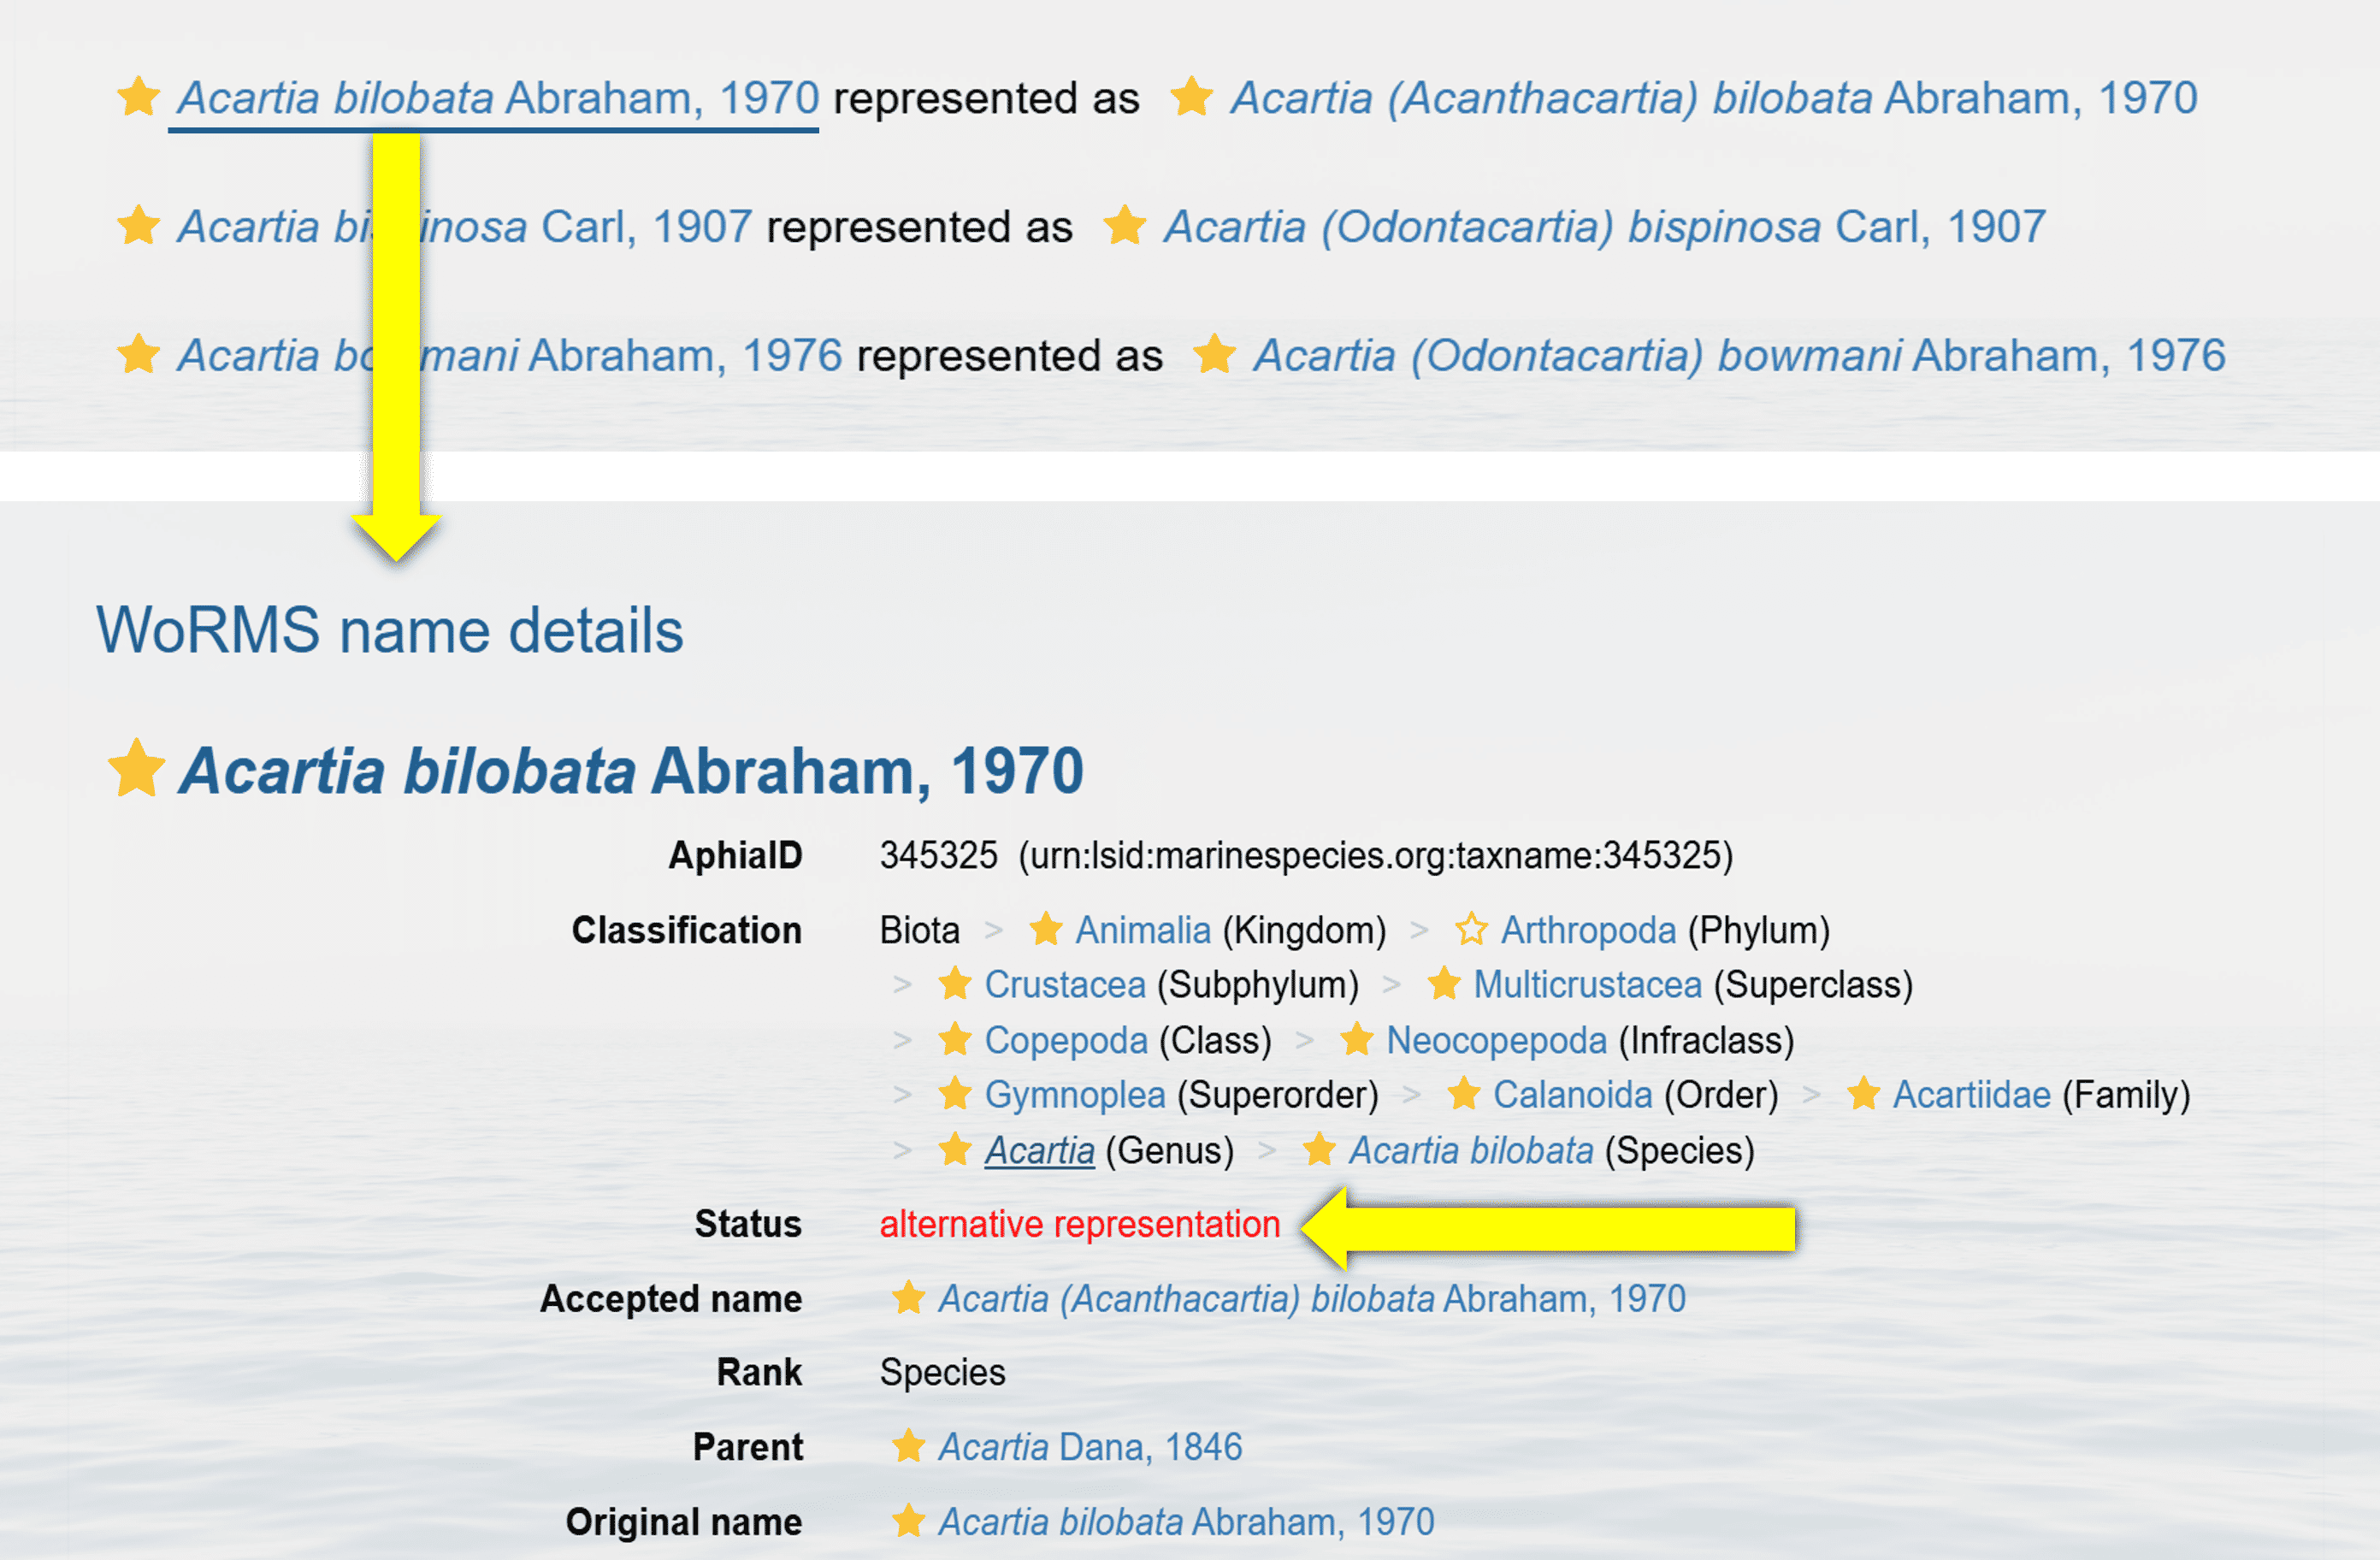This screenshot has width=2380, height=1560.
Task: Click the hollow star beside Arthropoda
Action: pyautogui.click(x=1471, y=929)
